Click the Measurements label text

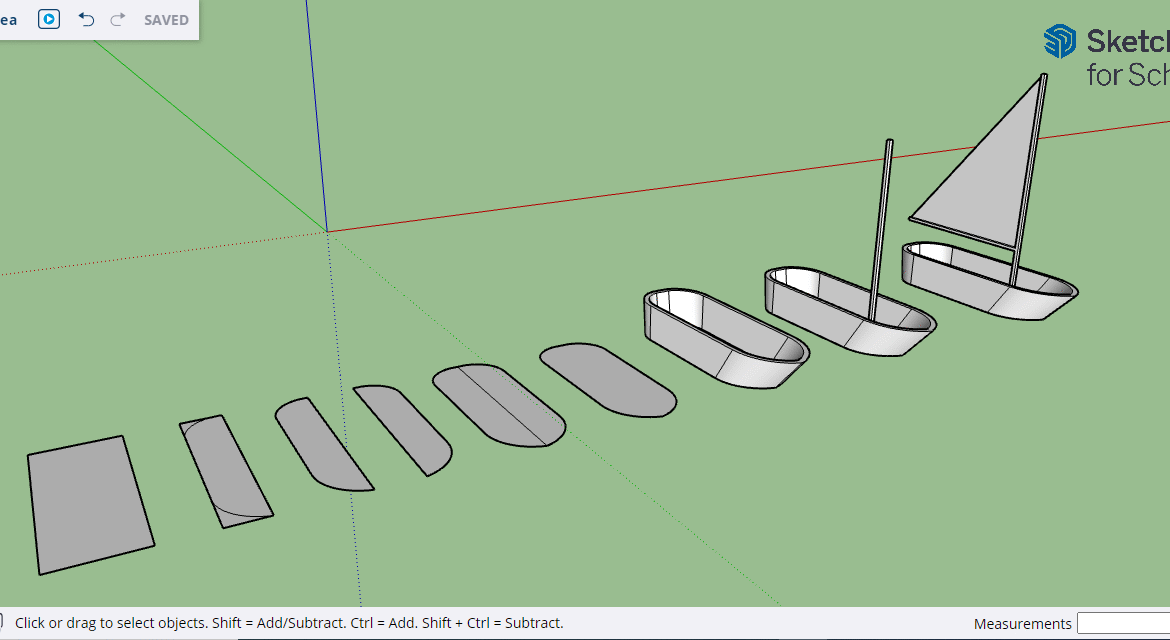[x=1022, y=623]
